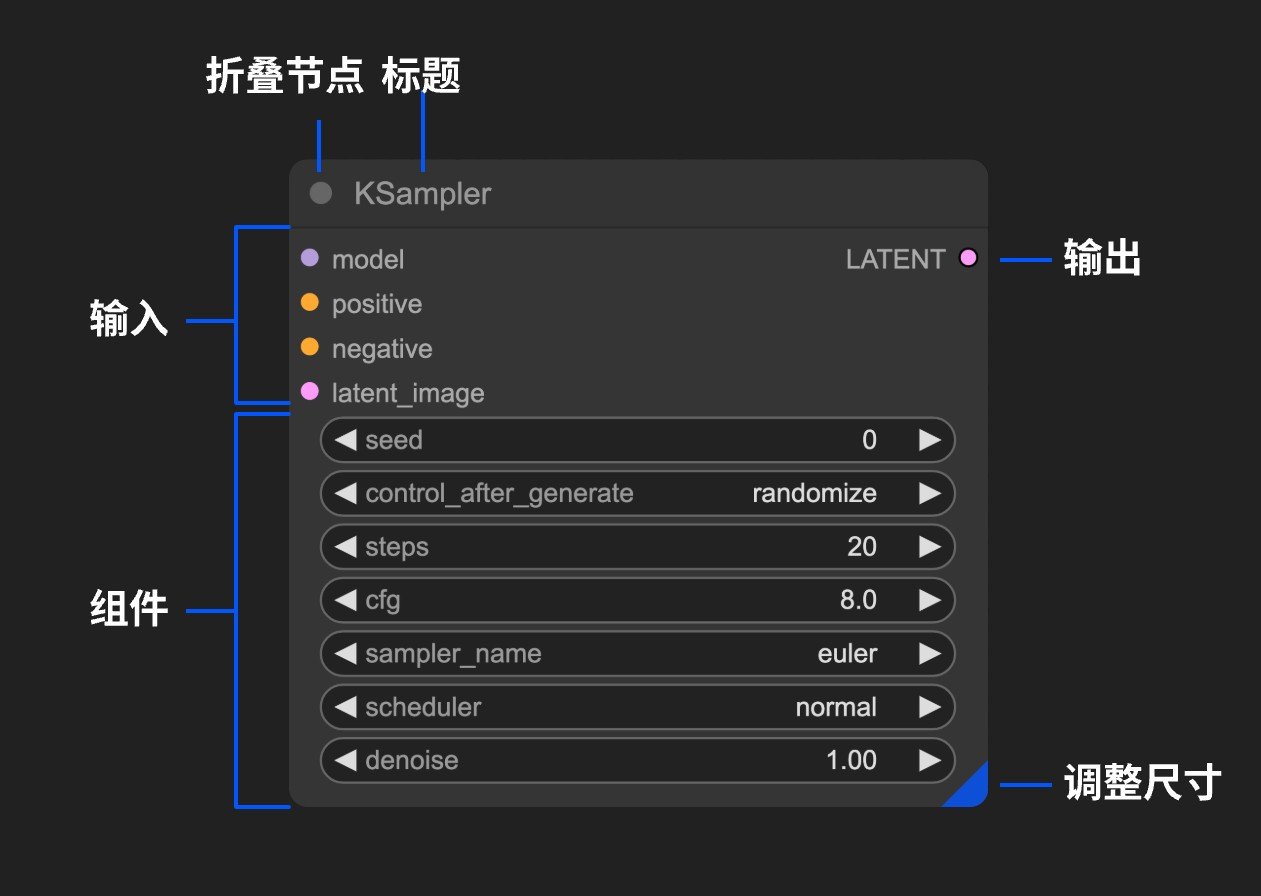
Task: Click the KSampler node title
Action: pos(423,194)
